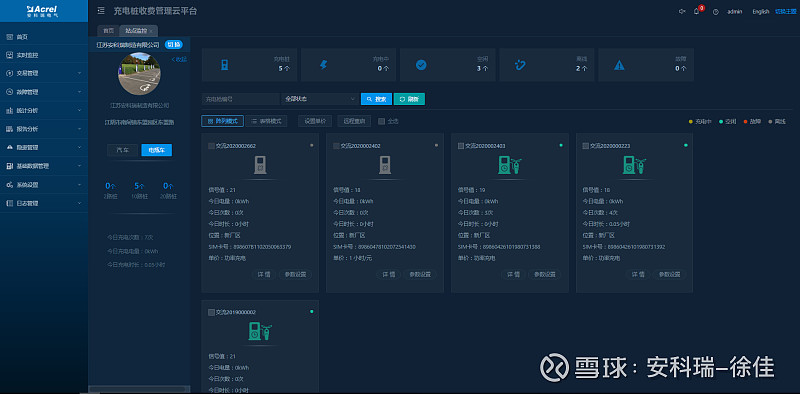This screenshot has width=800, height=394.
Task: Expand the 报告分析 menu chevron
Action: 80,129
